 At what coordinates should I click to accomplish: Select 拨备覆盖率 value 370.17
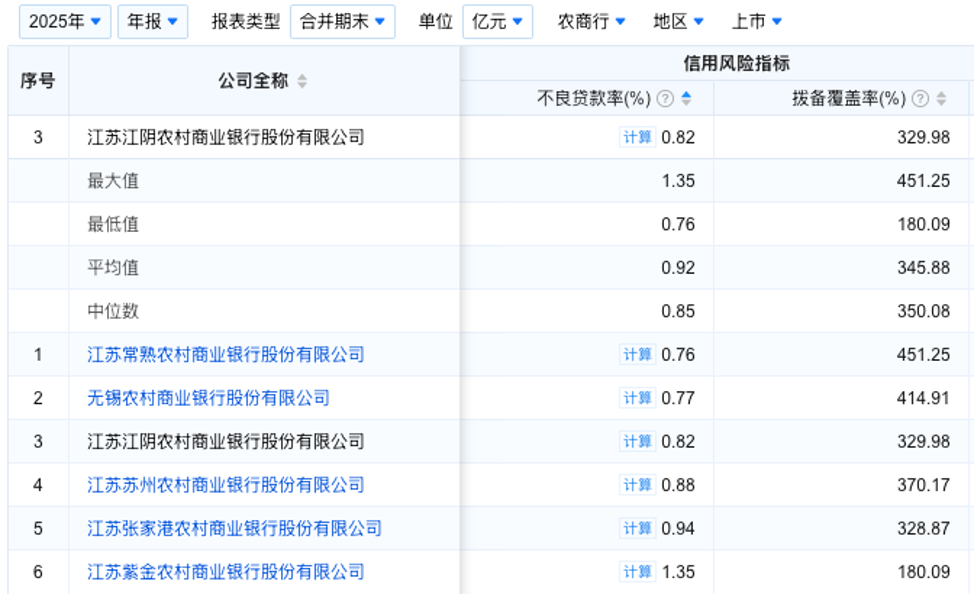(x=923, y=485)
